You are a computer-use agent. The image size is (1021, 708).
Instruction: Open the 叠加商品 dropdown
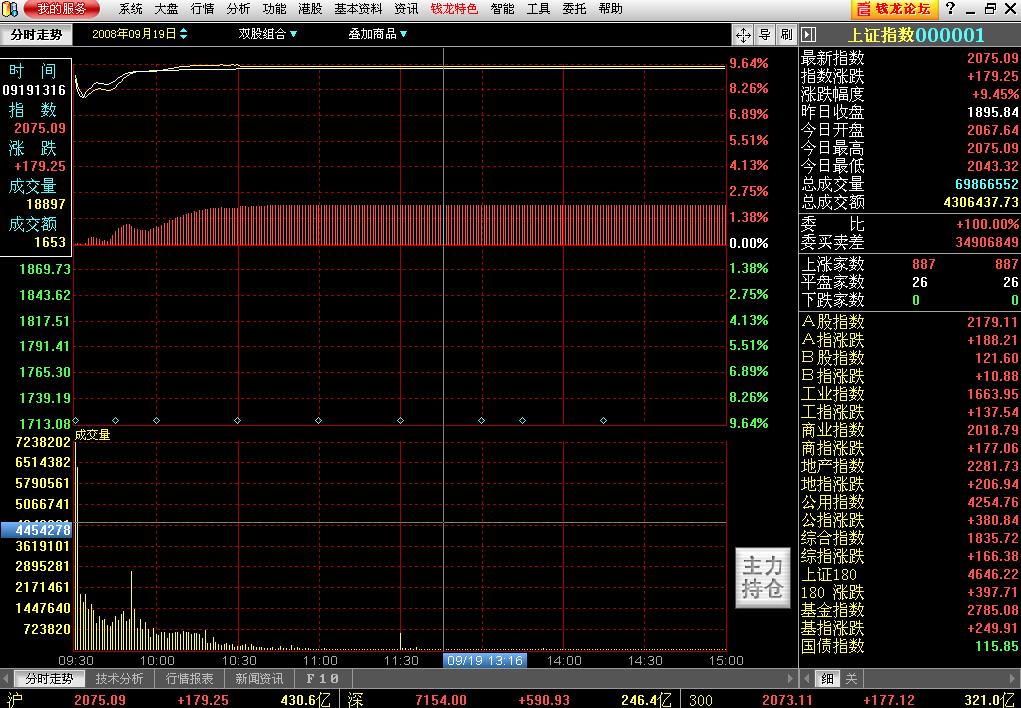click(378, 34)
